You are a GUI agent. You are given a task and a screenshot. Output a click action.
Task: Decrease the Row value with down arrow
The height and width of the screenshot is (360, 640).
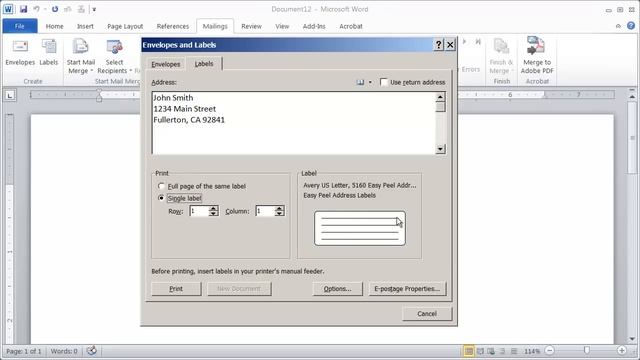click(x=213, y=214)
